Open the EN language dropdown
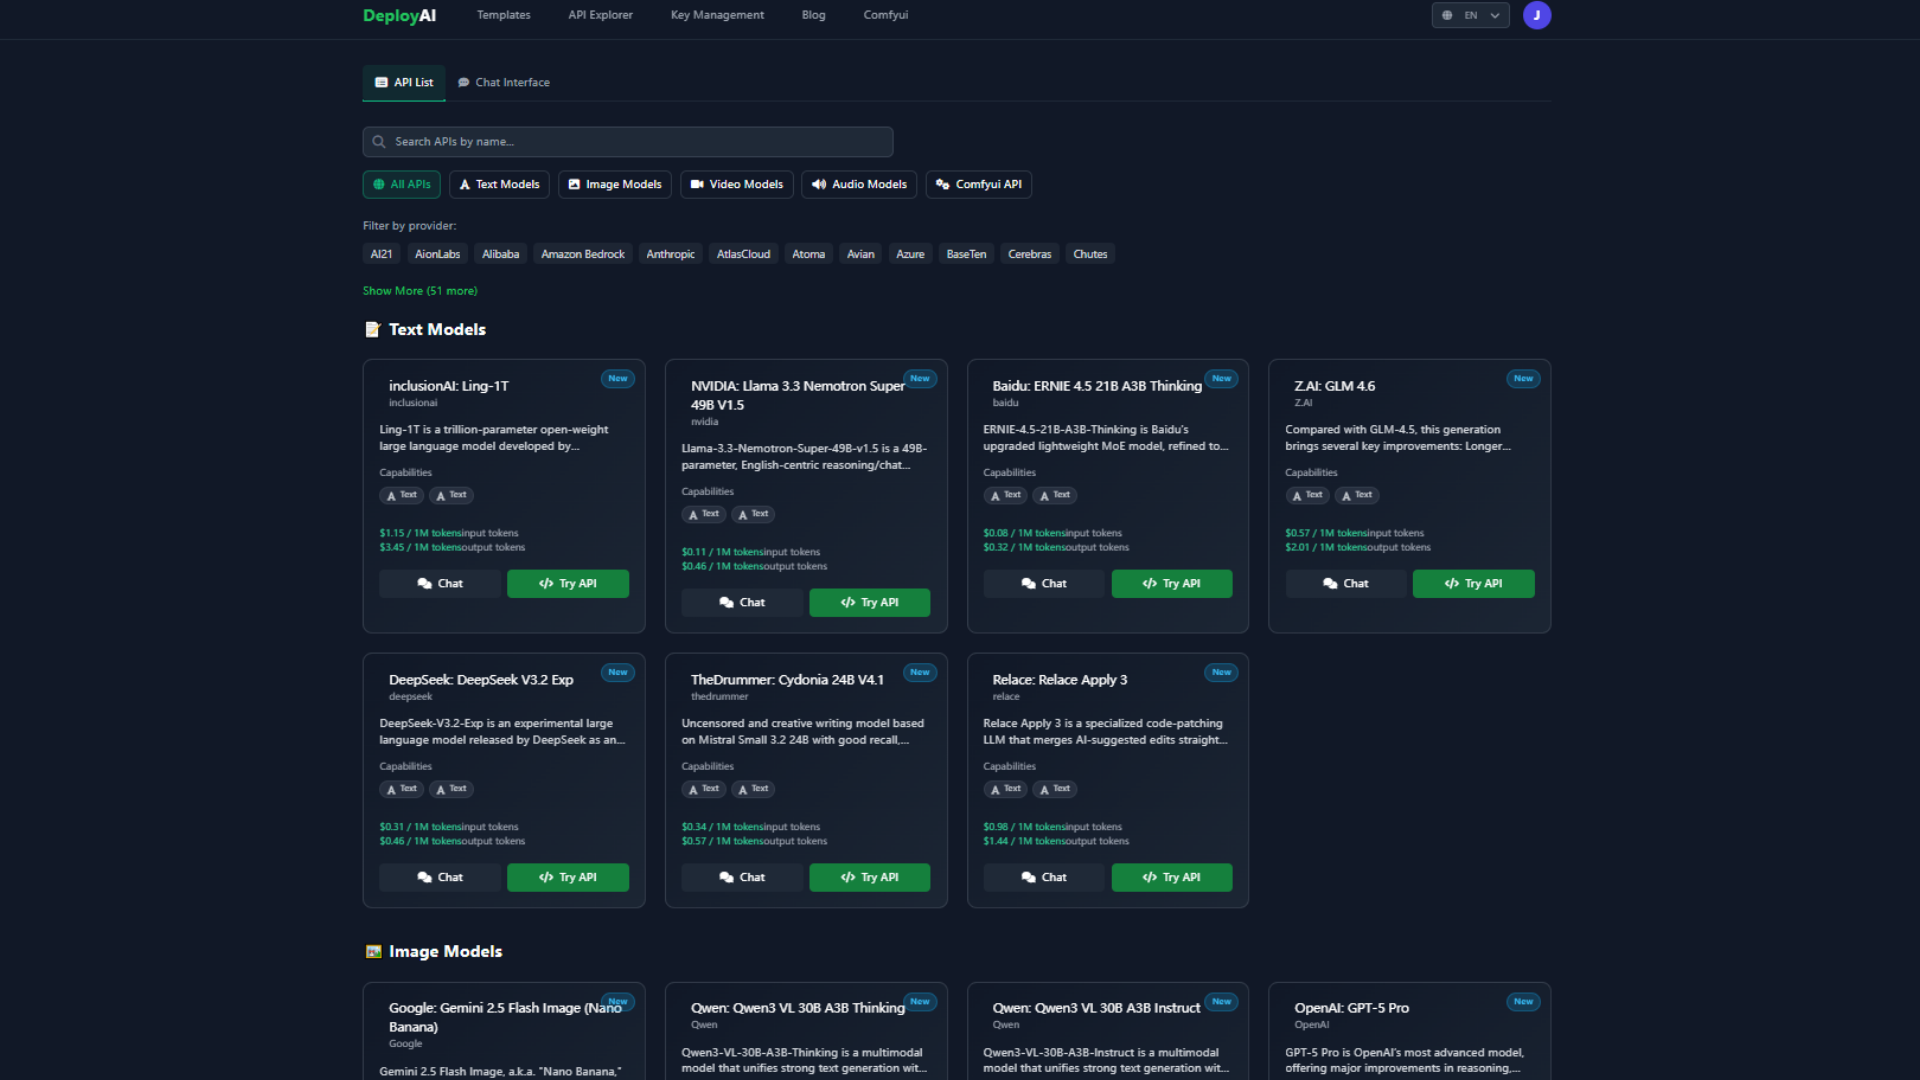The image size is (1920, 1080). (x=1470, y=15)
